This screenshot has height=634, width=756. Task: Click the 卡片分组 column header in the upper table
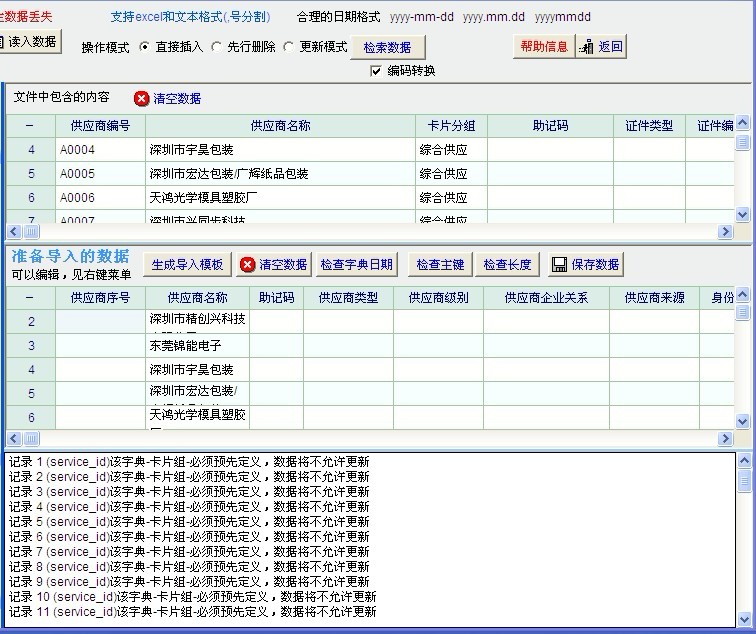pos(451,126)
